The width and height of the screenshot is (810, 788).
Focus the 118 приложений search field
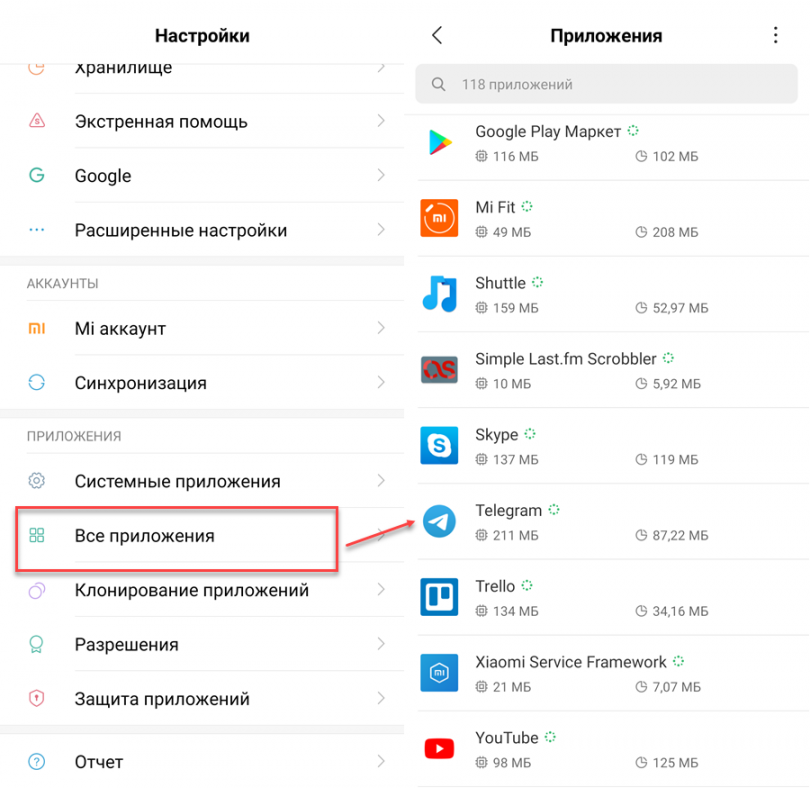(606, 84)
